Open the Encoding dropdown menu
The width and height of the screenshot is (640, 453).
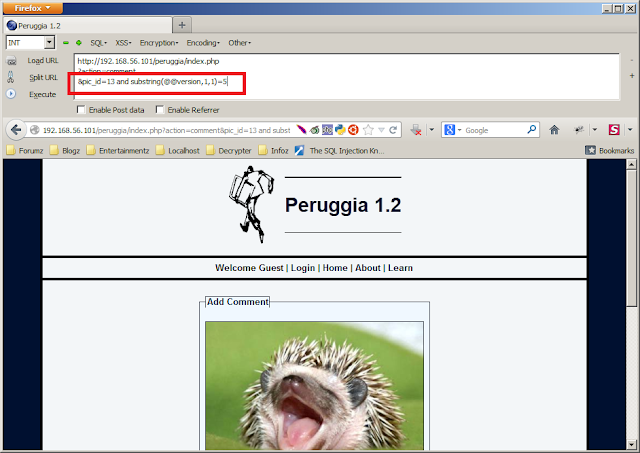203,42
